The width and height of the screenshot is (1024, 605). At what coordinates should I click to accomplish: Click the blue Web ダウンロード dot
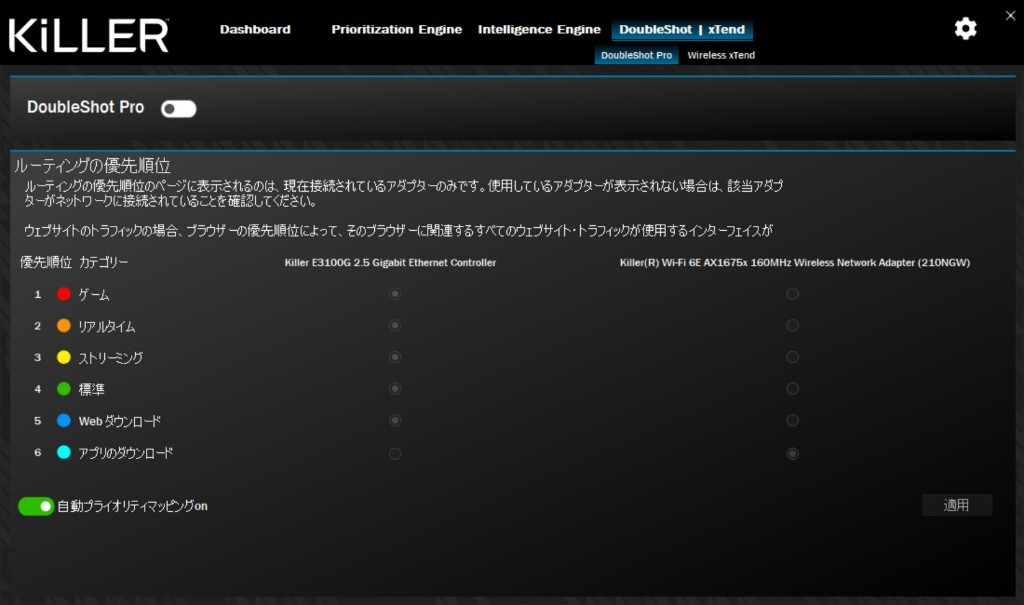(x=63, y=420)
